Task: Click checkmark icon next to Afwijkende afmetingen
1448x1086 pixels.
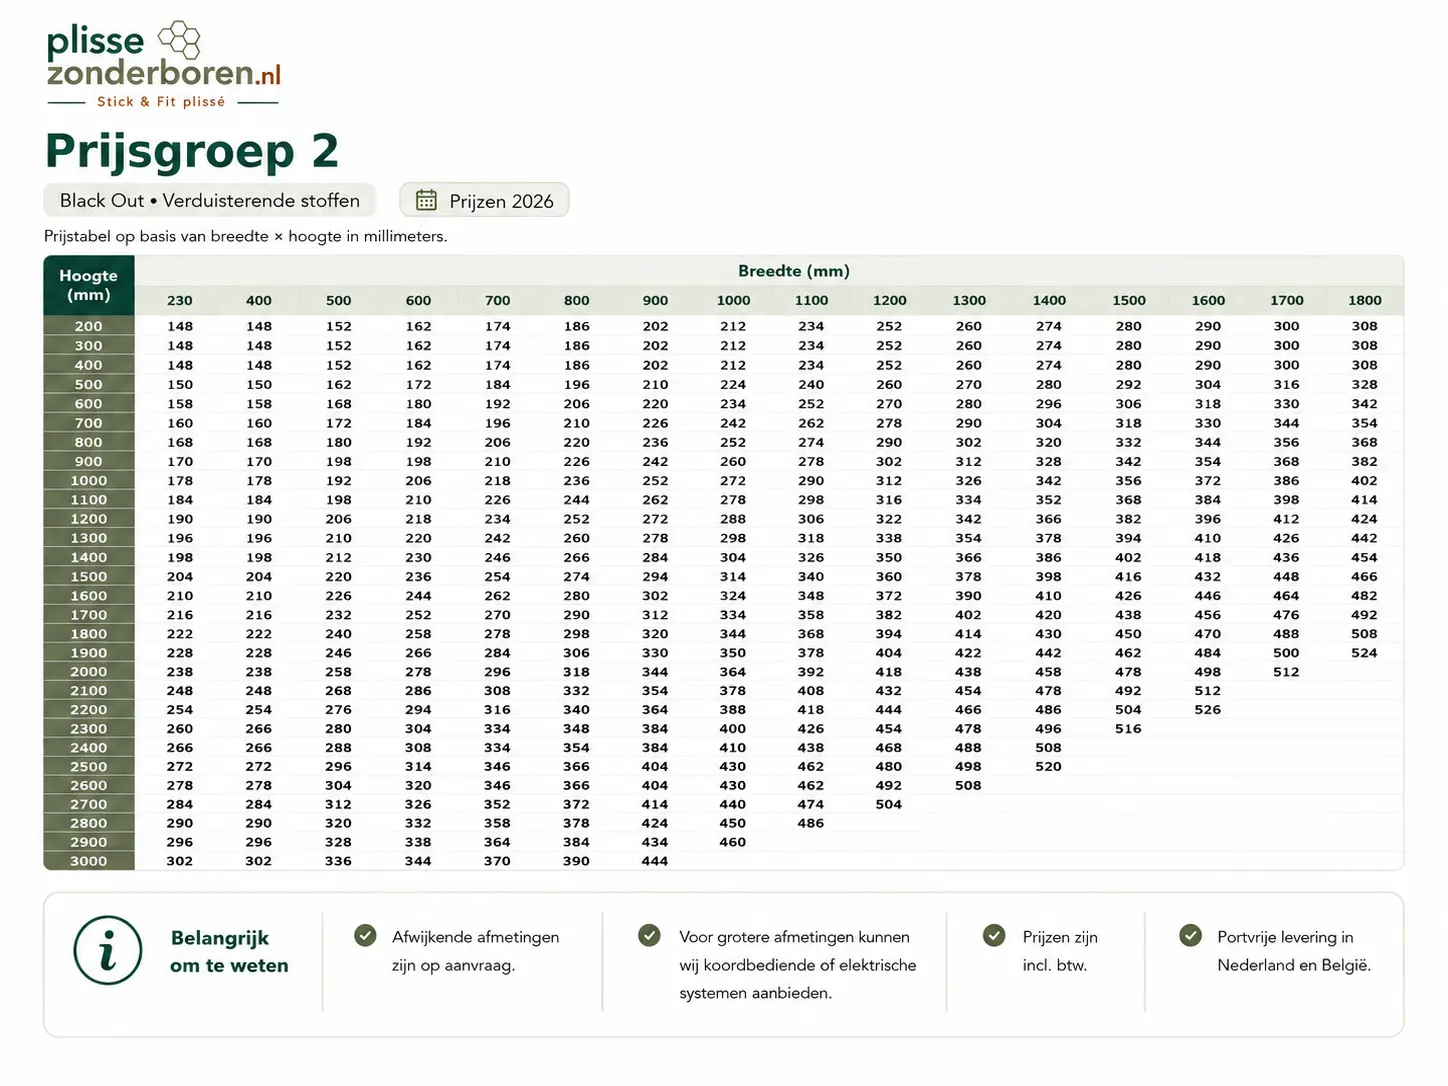Action: [365, 935]
